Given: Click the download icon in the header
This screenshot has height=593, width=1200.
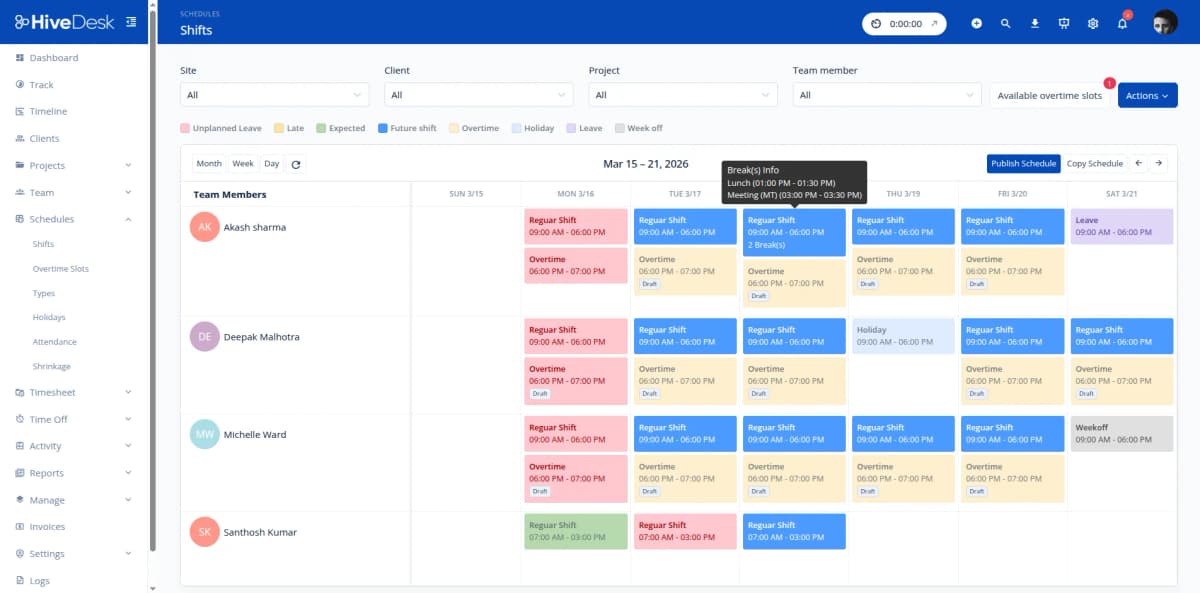Looking at the screenshot, I should point(1035,22).
